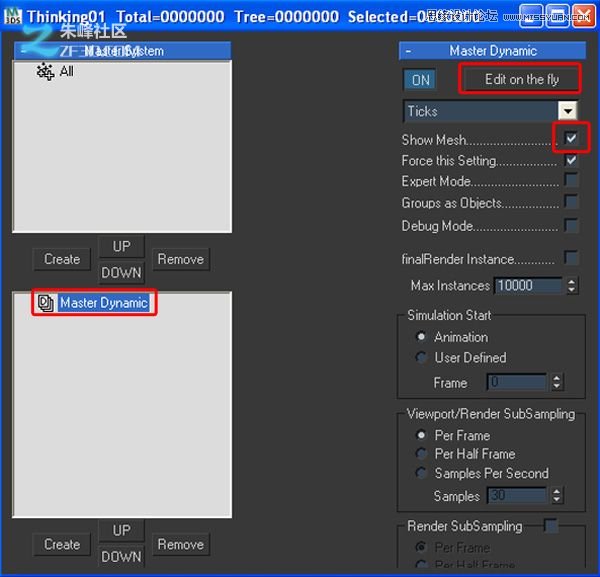600x577 pixels.
Task: Decrease Max Instances with the down spinner
Action: pos(571,290)
